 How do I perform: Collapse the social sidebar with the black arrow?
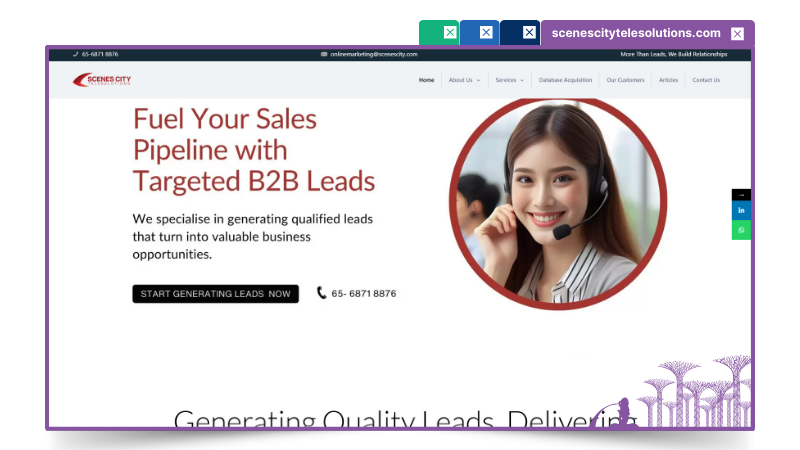pos(741,194)
